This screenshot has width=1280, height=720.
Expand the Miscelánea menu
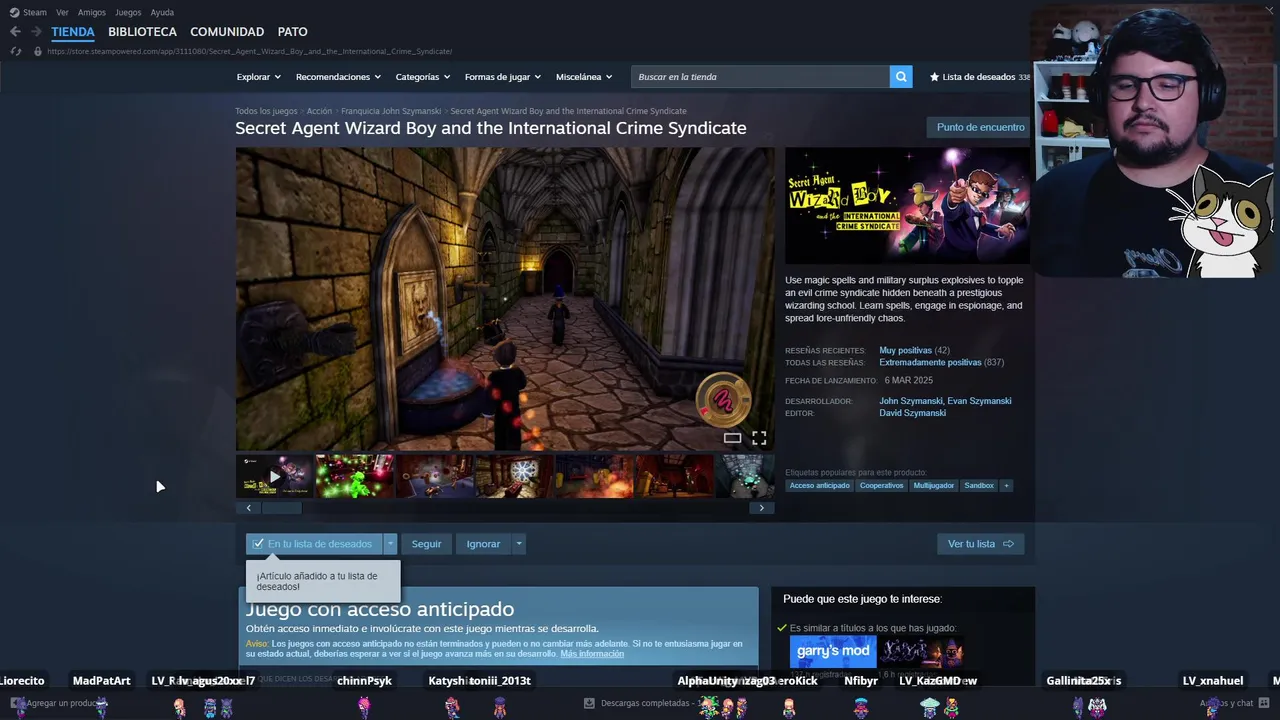click(584, 77)
